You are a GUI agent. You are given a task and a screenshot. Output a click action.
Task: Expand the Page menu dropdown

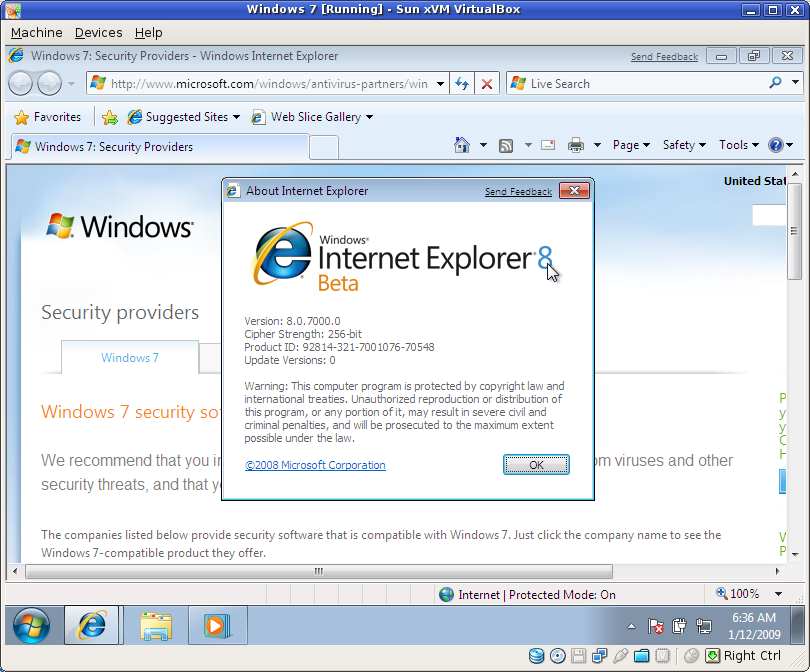coord(626,144)
